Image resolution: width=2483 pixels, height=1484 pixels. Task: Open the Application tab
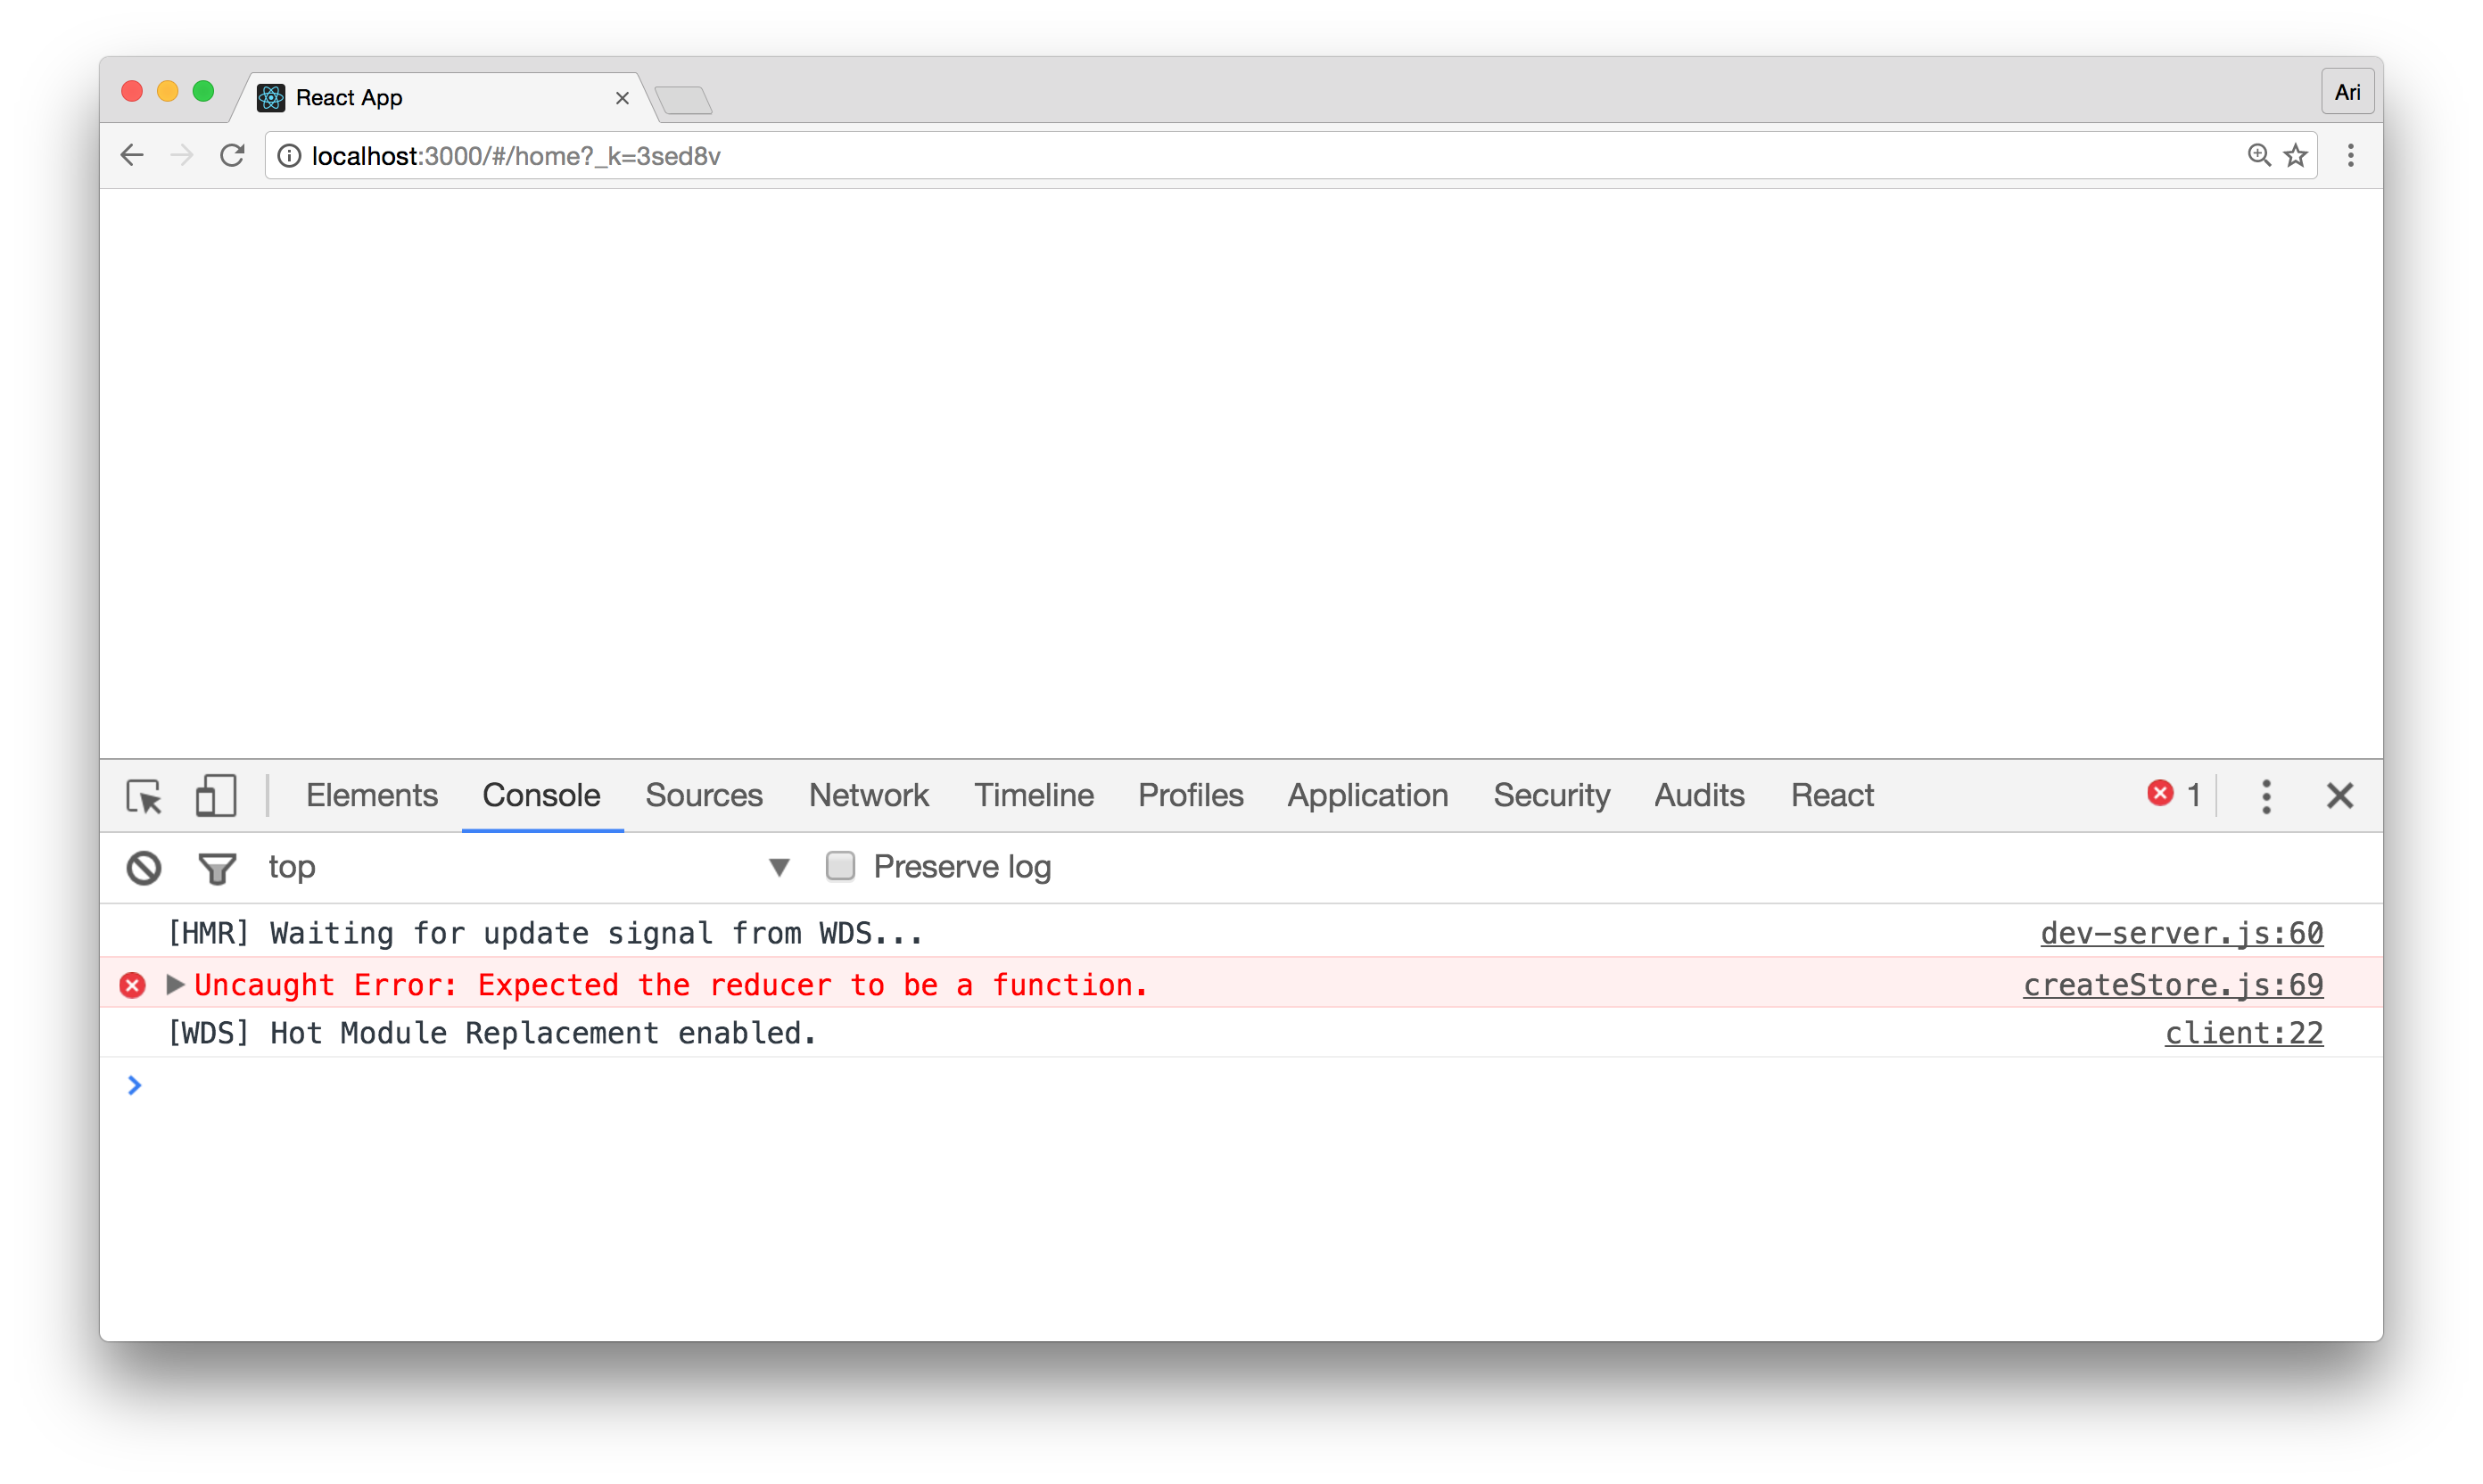coord(1368,795)
